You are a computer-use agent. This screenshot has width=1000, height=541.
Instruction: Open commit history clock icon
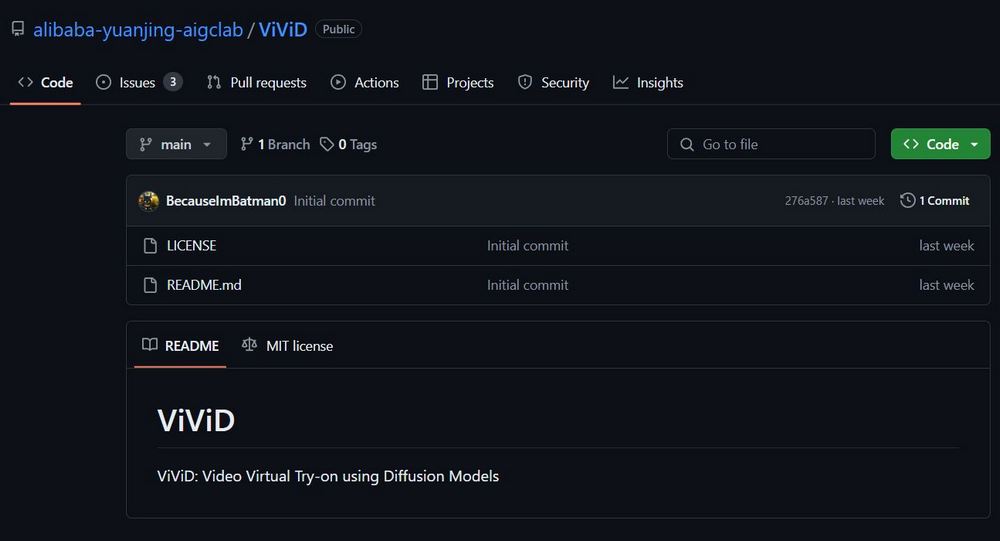click(x=908, y=200)
